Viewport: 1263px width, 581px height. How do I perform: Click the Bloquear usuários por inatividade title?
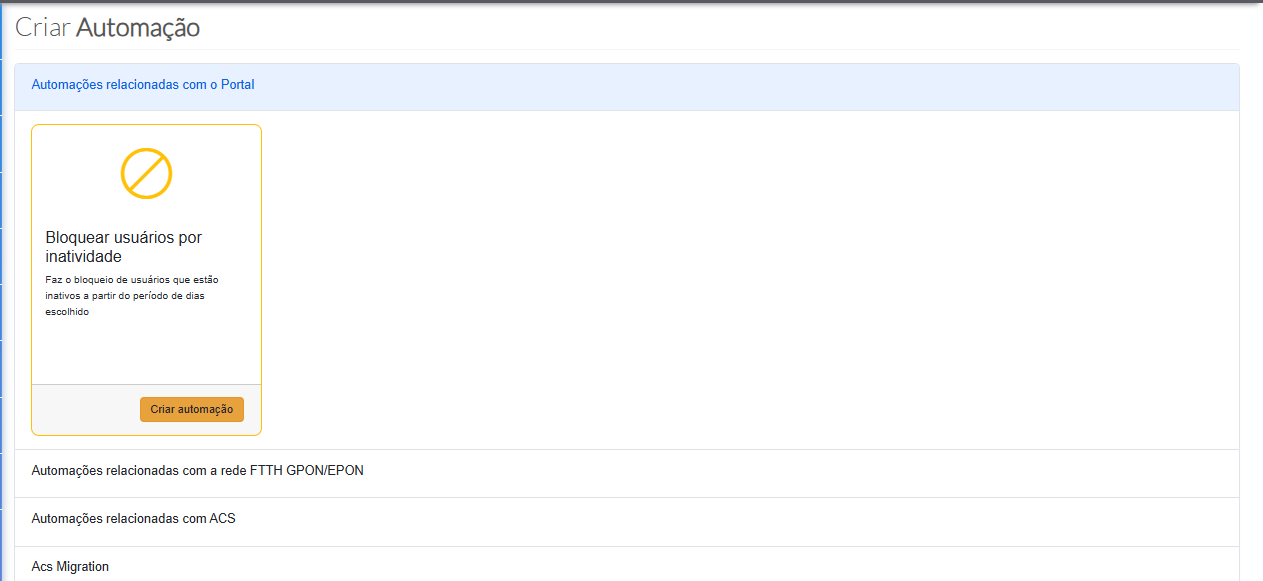click(124, 247)
